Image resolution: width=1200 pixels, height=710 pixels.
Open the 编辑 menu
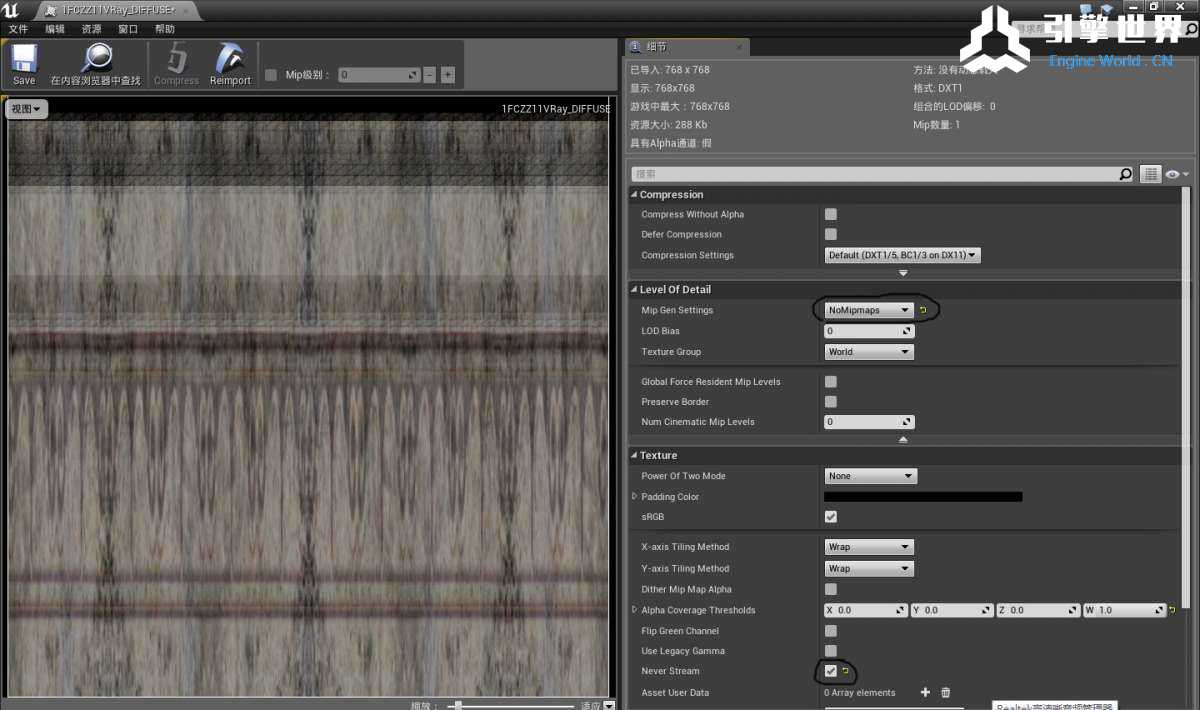click(x=55, y=30)
